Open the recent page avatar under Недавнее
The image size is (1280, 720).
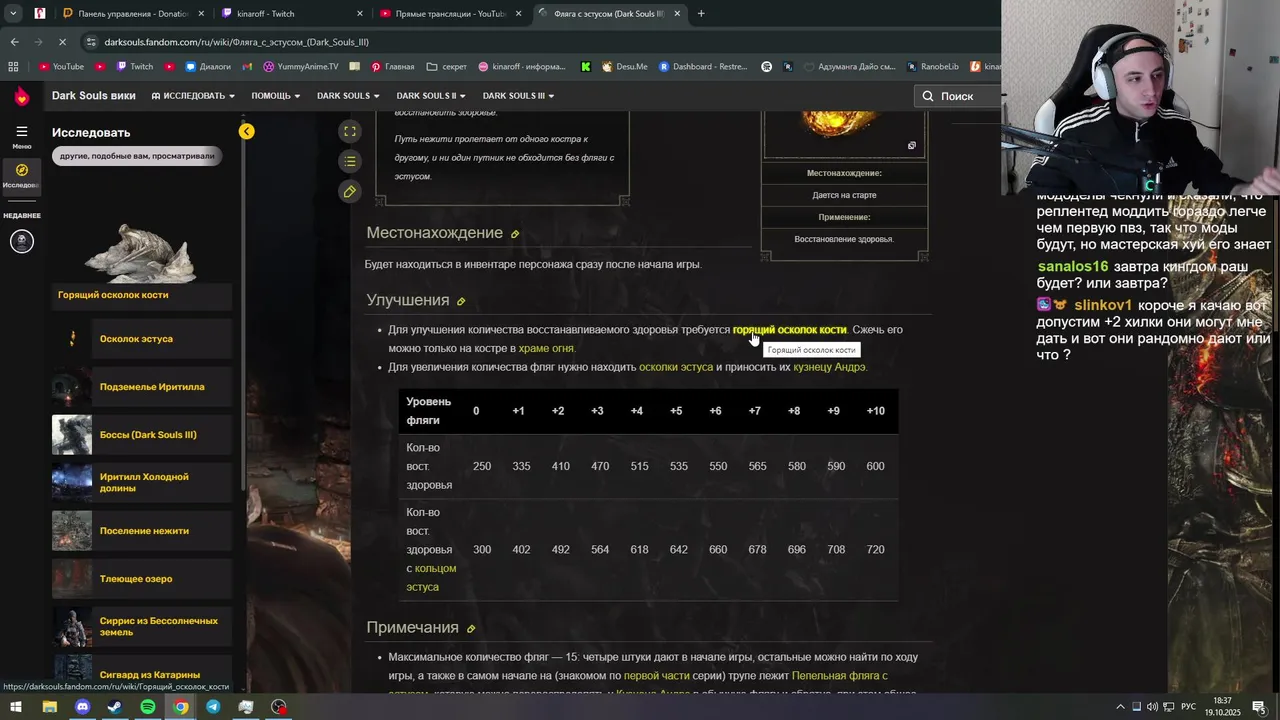click(22, 241)
